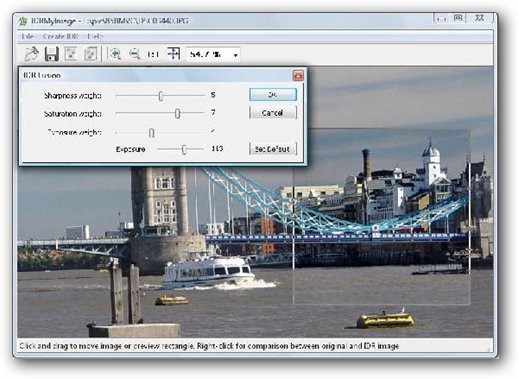This screenshot has width=519, height=379.
Task: Click the Set Default button
Action: tap(273, 149)
